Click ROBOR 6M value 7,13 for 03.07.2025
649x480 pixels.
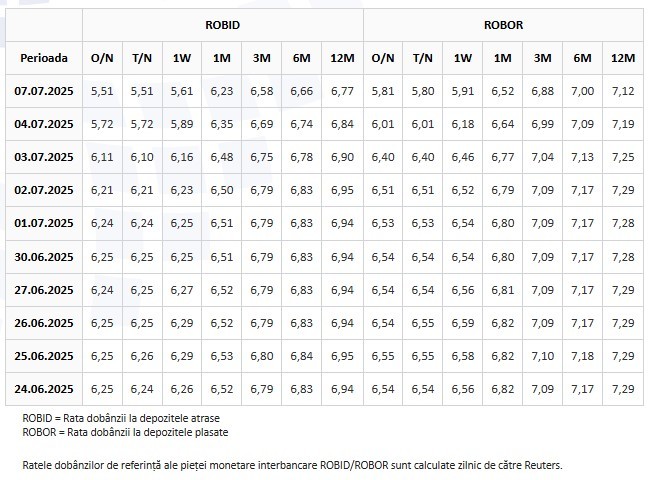click(582, 157)
